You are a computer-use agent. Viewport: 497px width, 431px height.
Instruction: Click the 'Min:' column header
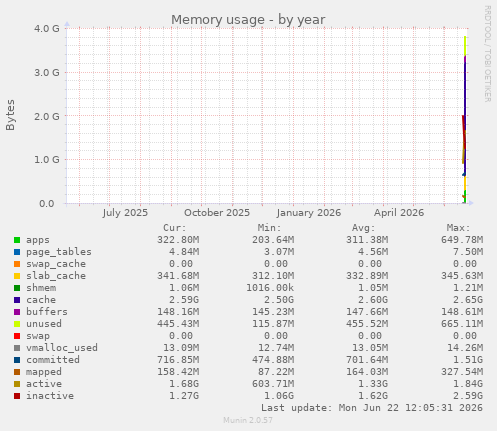tap(269, 228)
